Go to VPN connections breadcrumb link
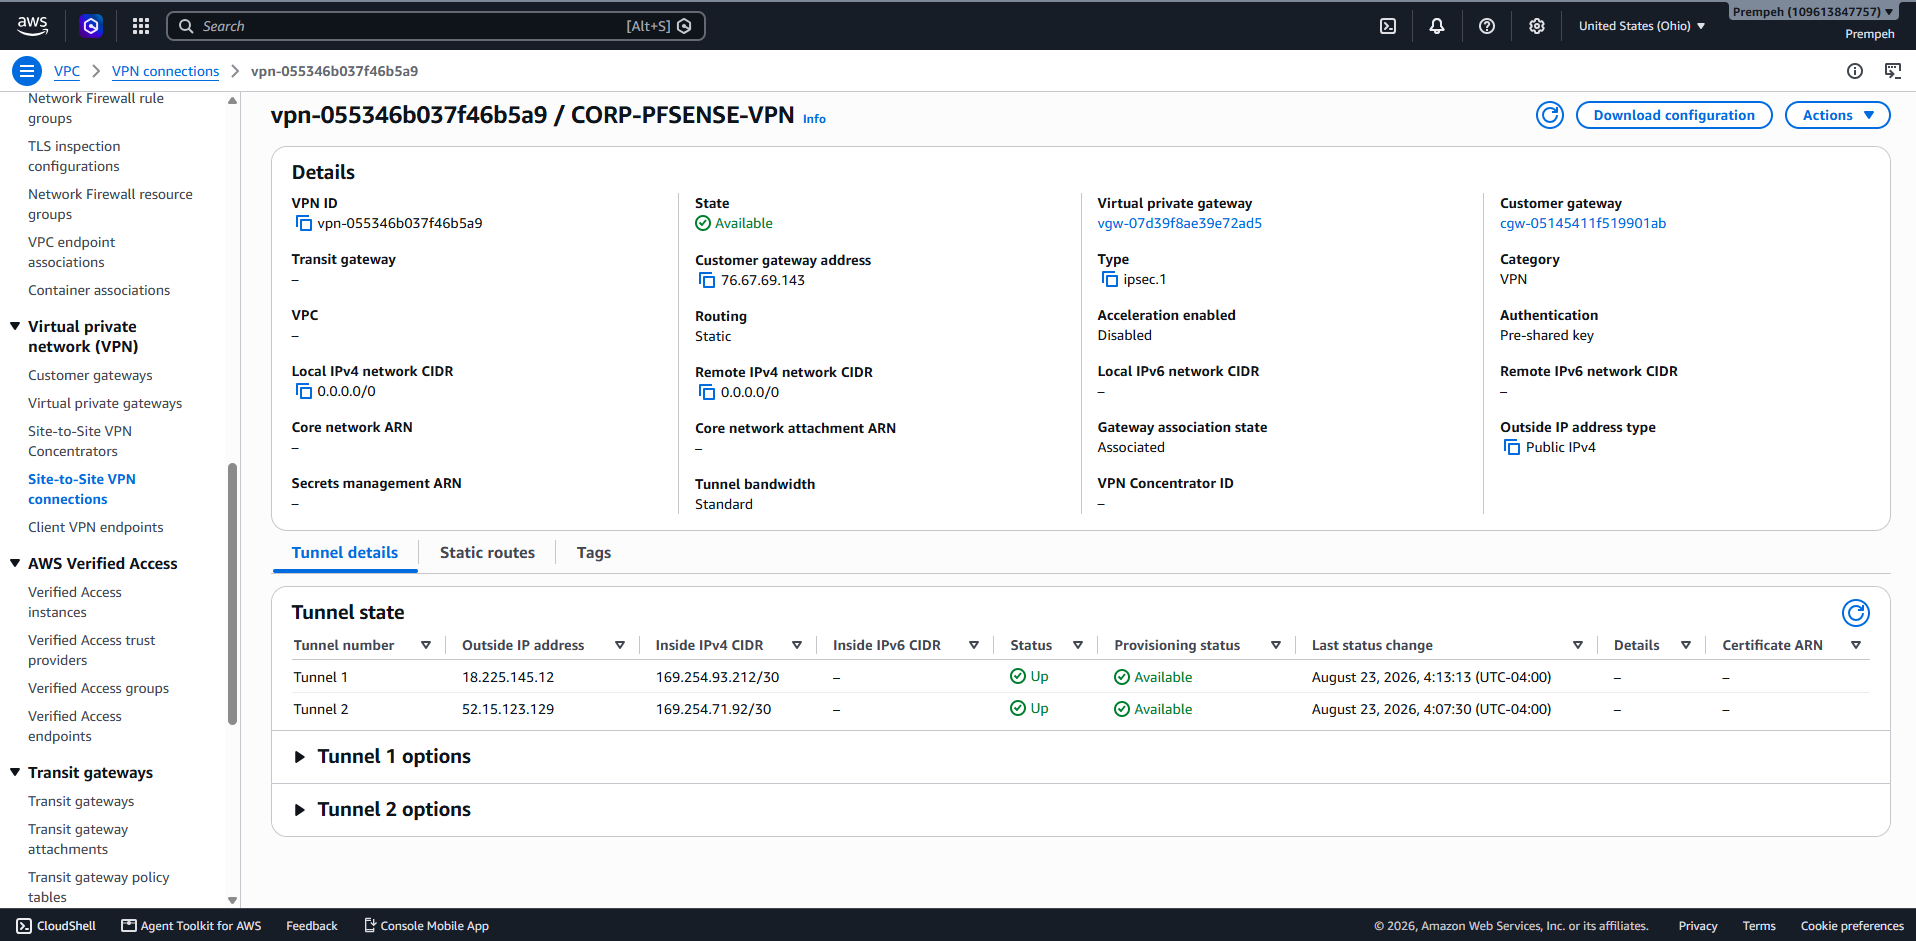1916x941 pixels. pos(165,71)
